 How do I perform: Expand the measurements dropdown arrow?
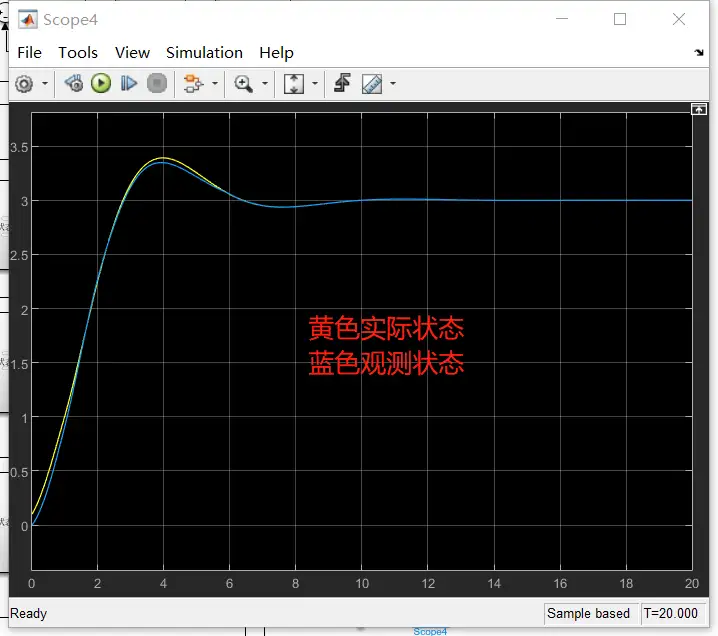pos(393,84)
